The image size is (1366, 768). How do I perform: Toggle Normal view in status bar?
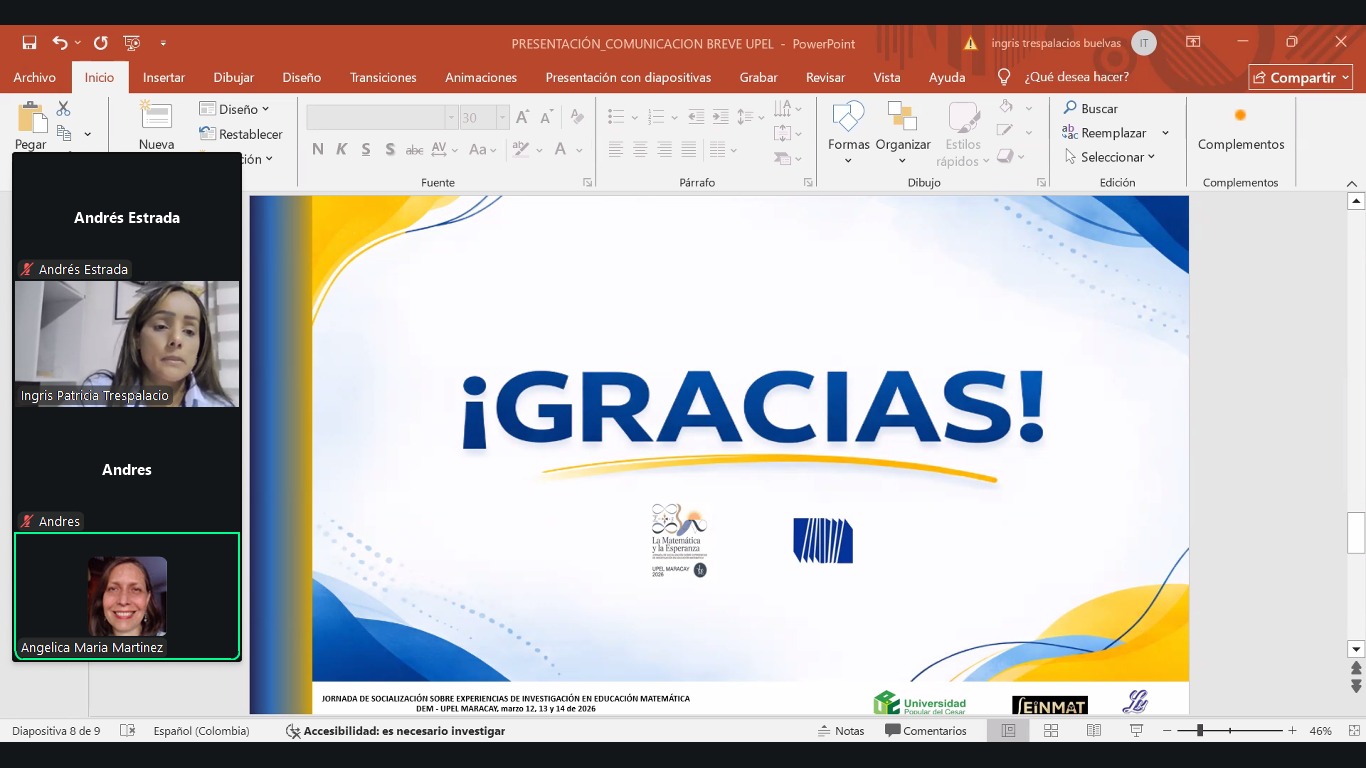1008,731
